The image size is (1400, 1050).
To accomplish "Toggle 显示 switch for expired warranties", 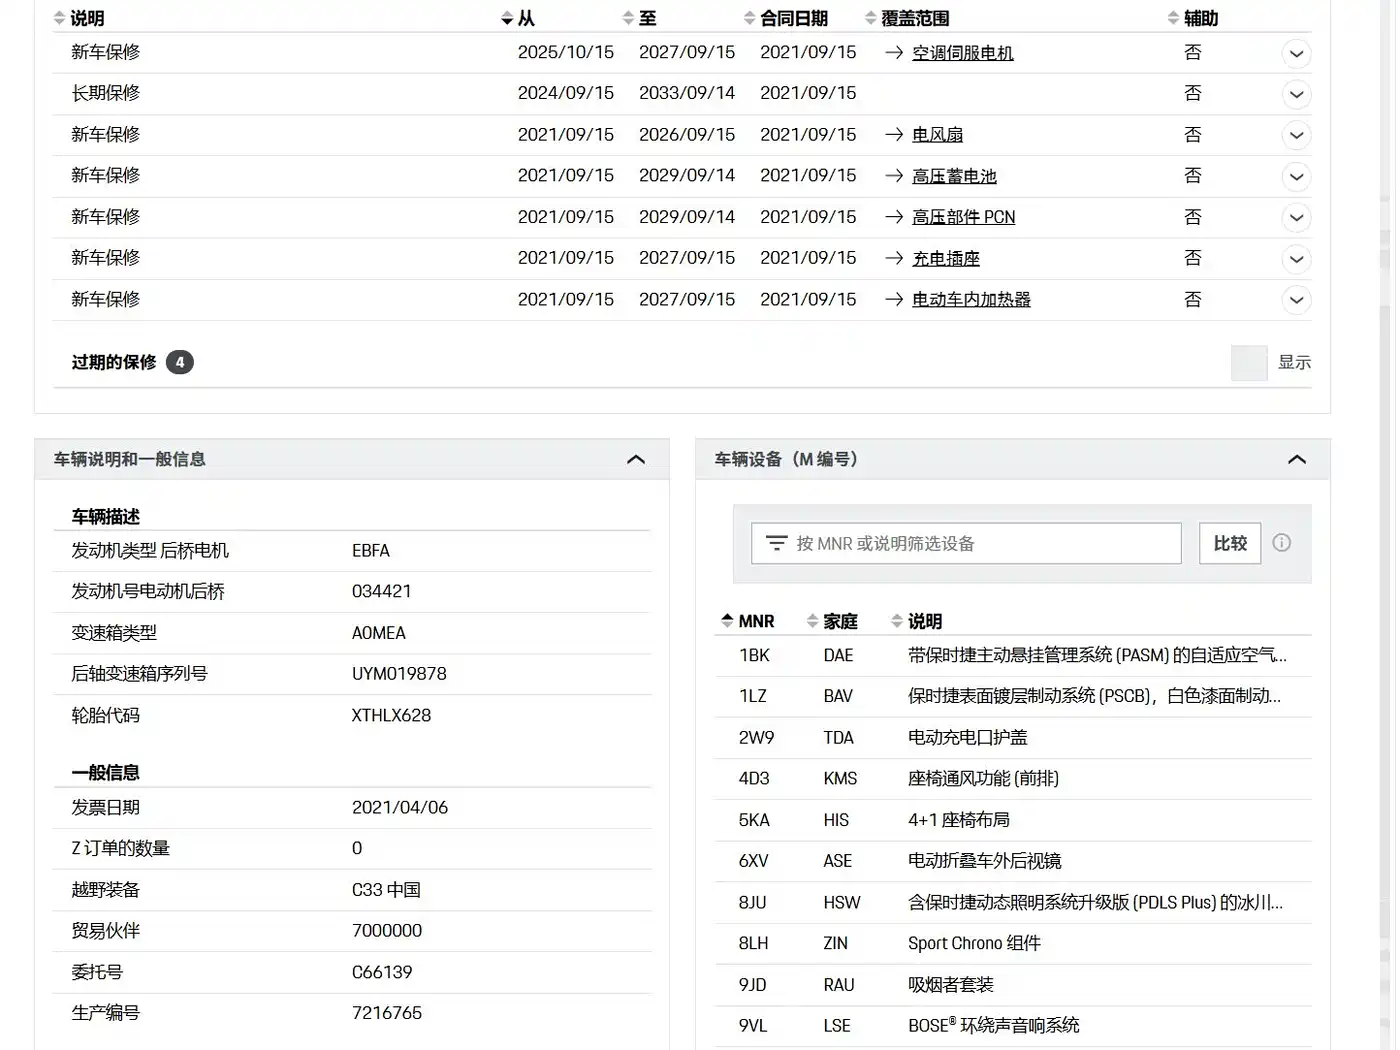I will (1249, 362).
